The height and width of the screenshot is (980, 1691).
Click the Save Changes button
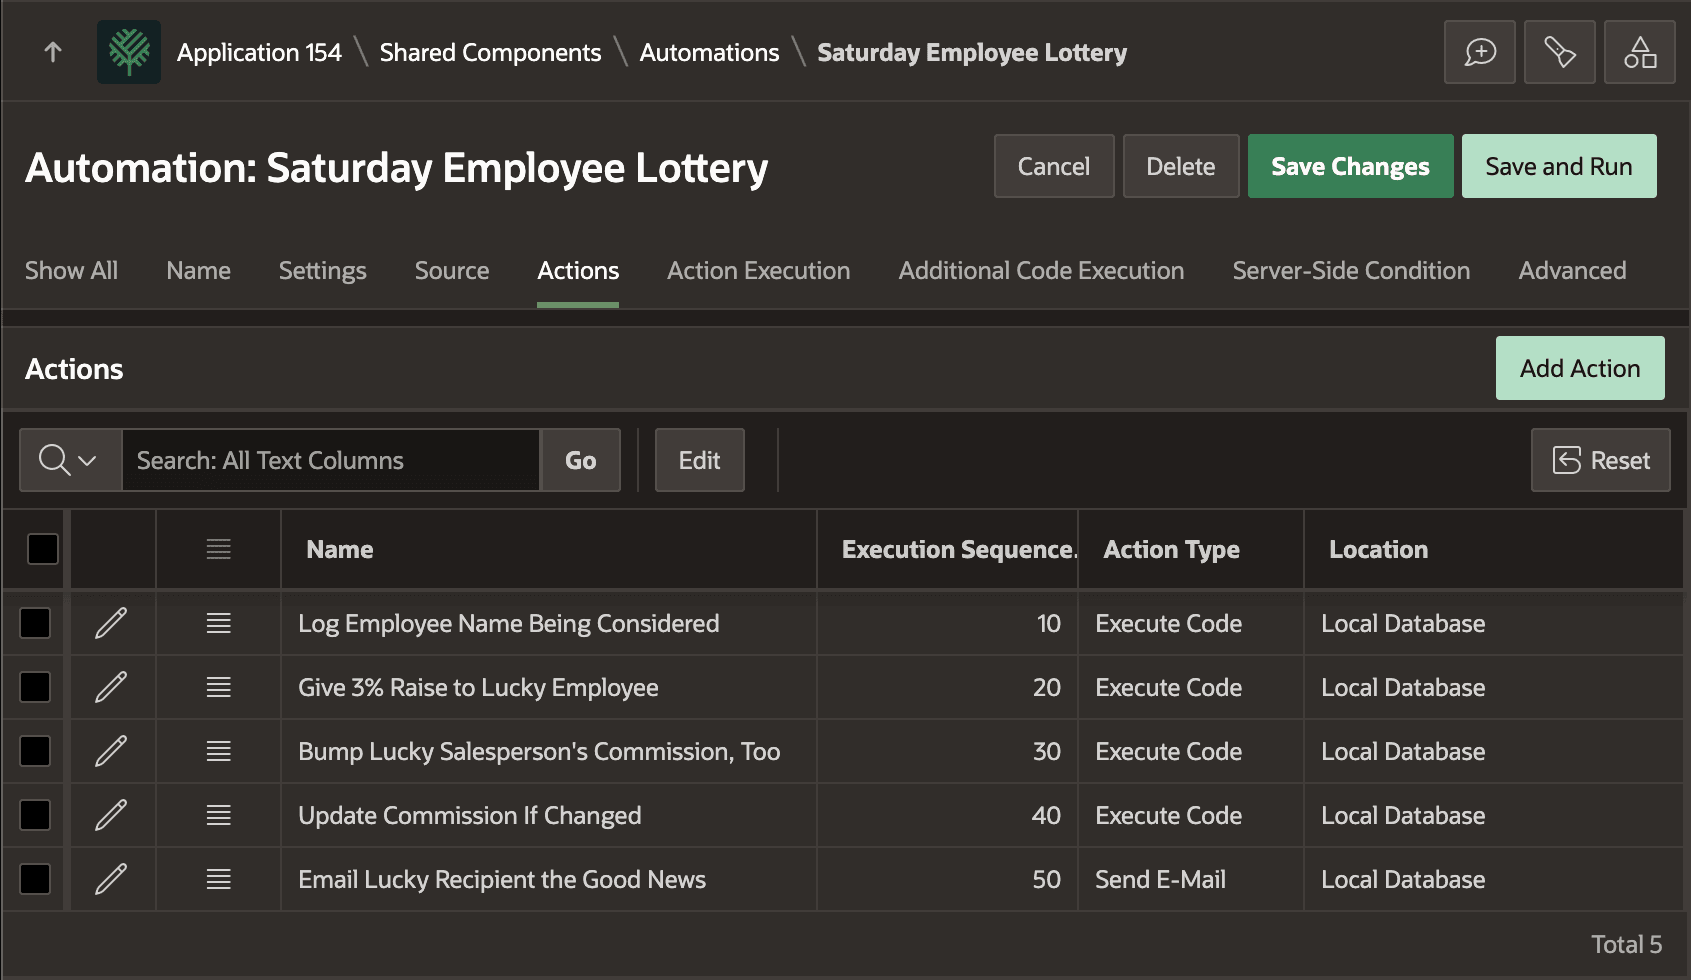click(x=1350, y=166)
